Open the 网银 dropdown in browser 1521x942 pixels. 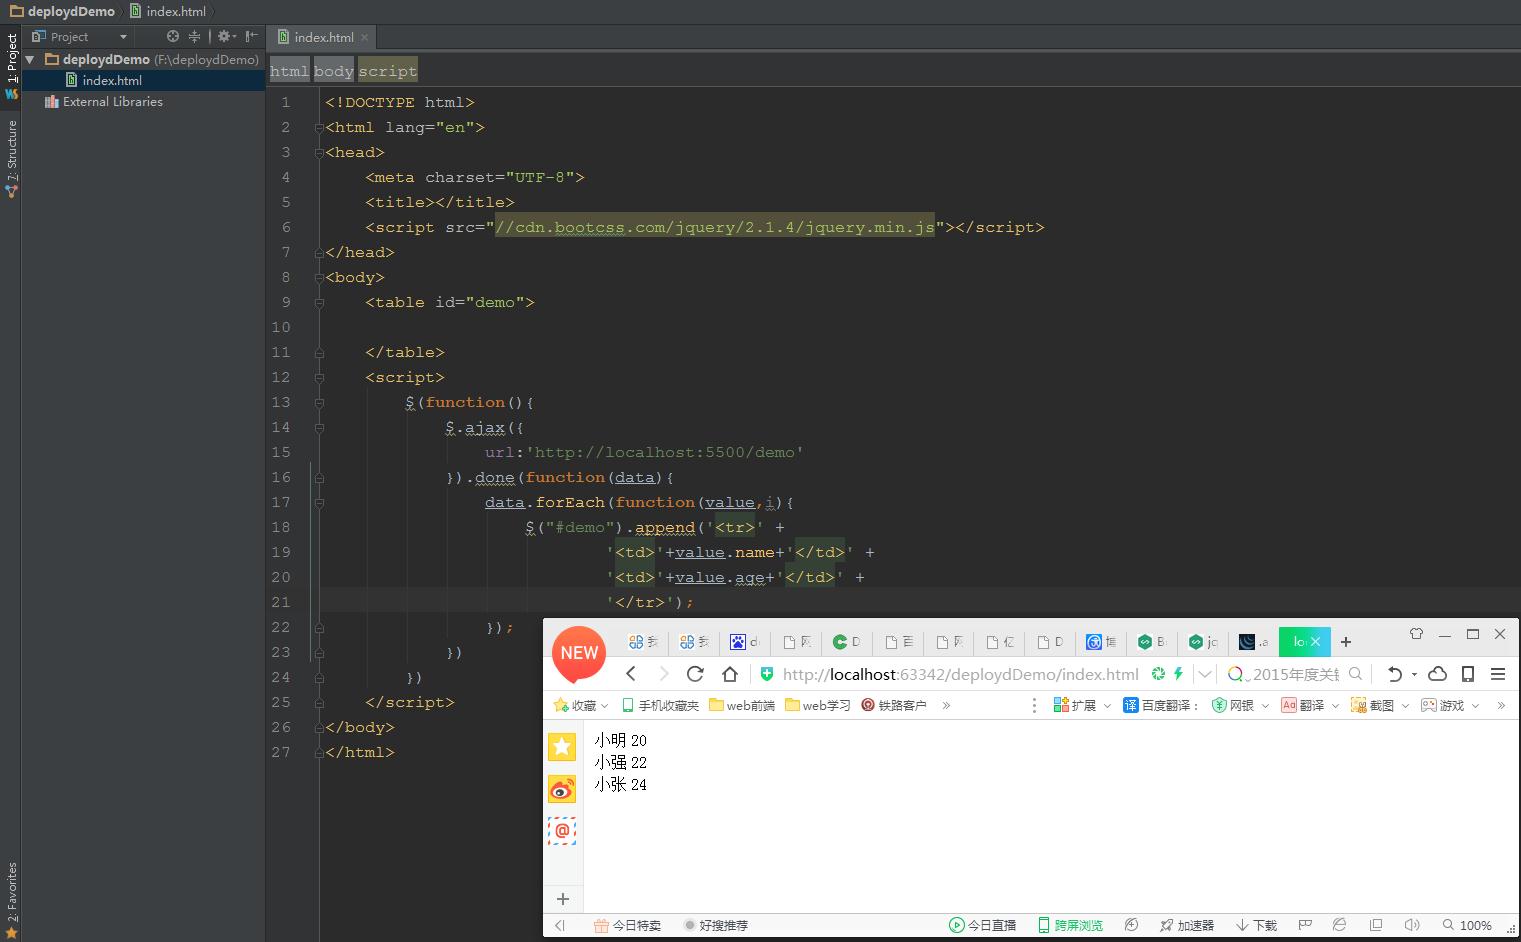[x=1240, y=705]
